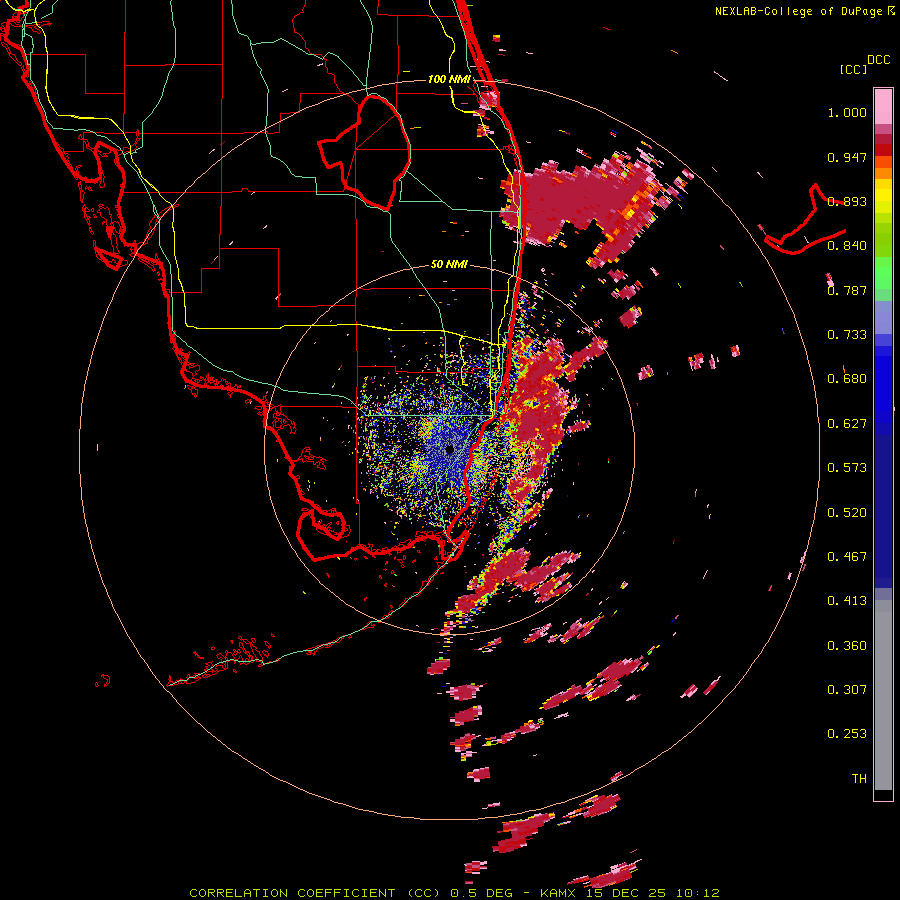Click the '0.787' color scale value

847,290
